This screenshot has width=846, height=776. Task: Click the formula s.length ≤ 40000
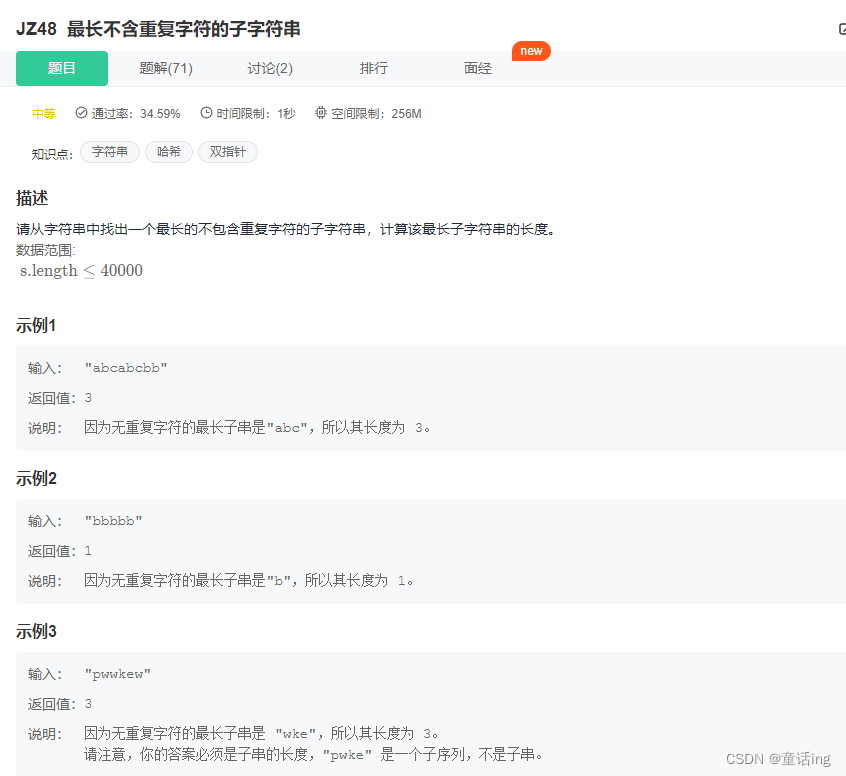coord(81,270)
